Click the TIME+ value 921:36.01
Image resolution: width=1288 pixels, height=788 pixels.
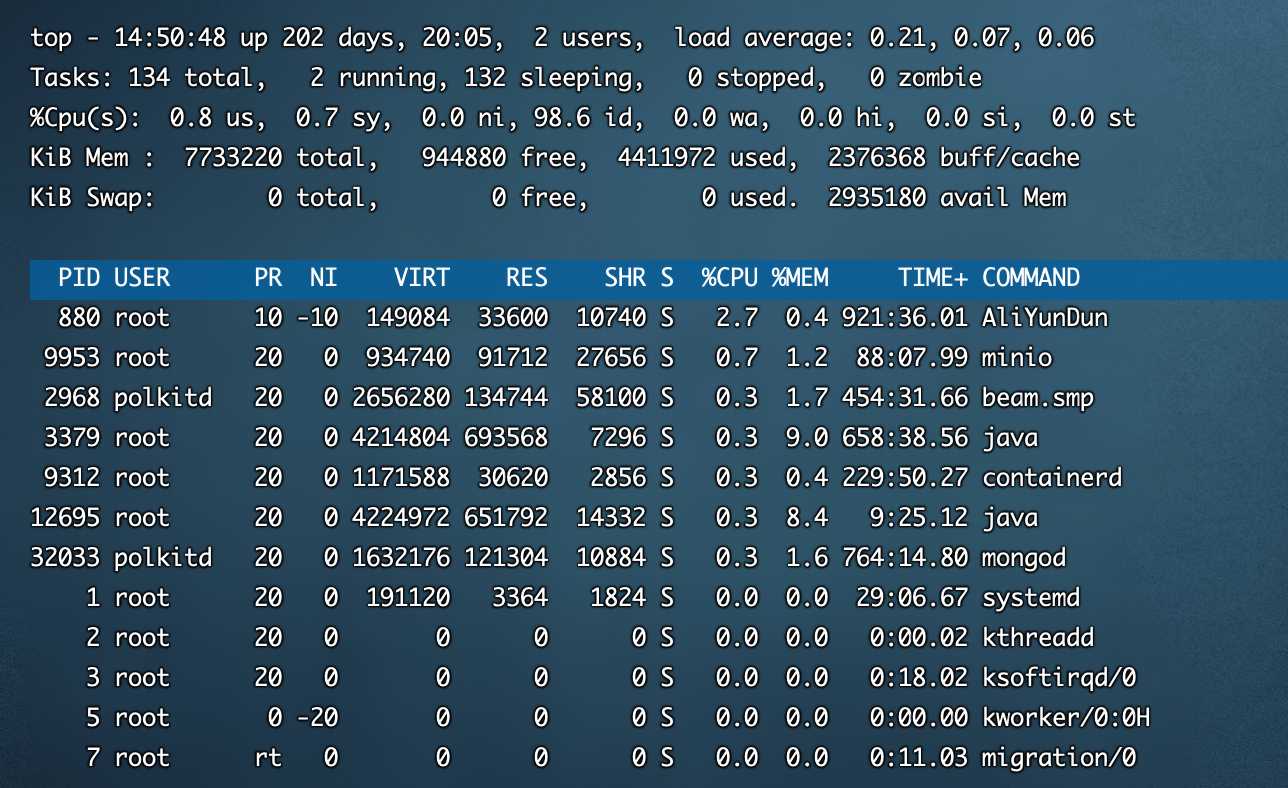[x=905, y=318]
